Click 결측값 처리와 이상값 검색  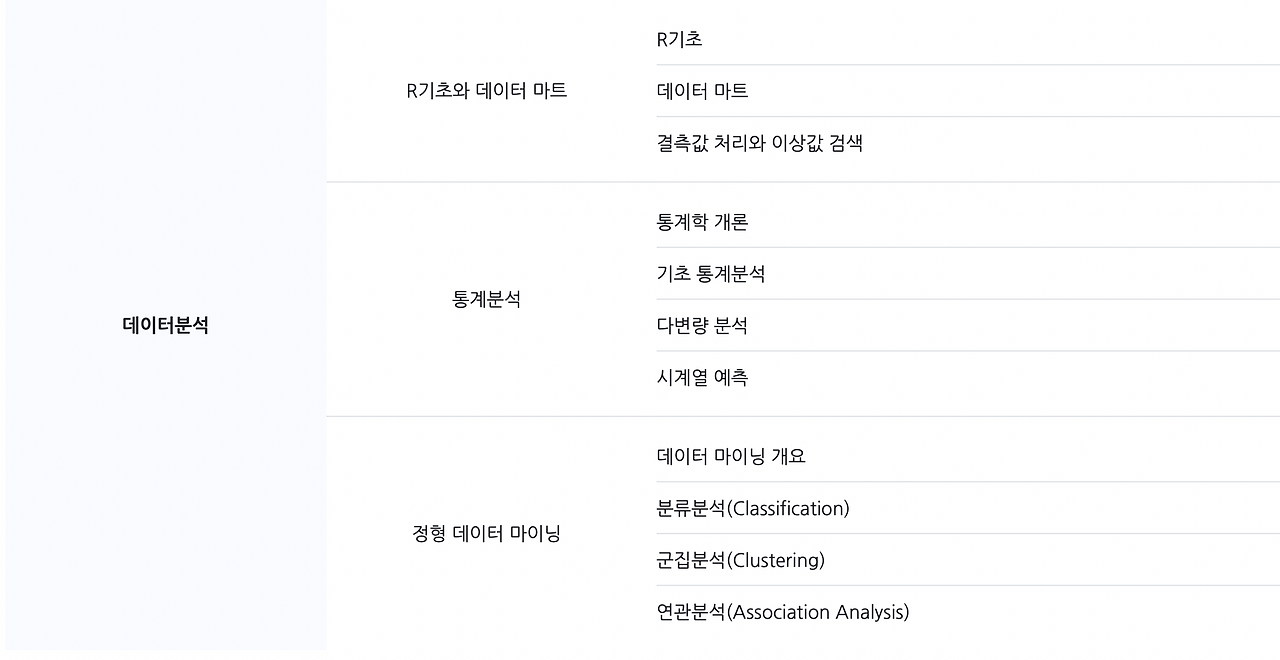pyautogui.click(x=759, y=143)
